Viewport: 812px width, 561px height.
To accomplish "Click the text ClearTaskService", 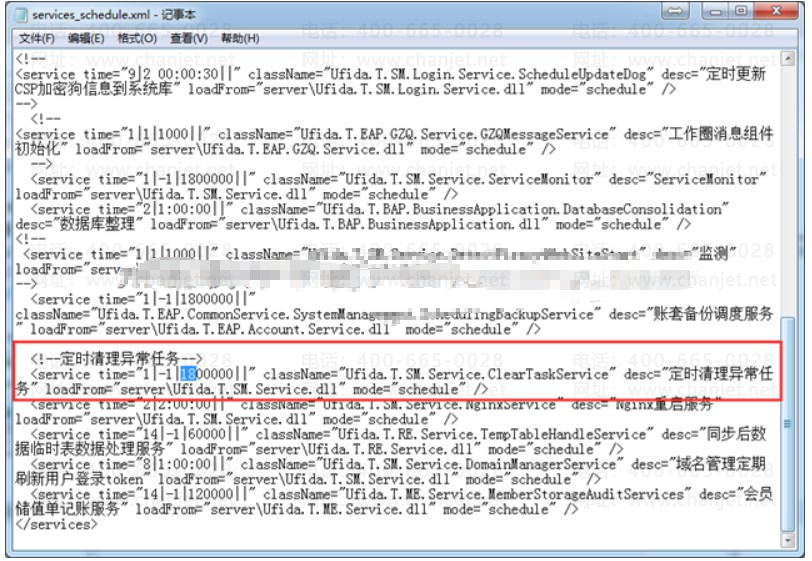I will (552, 374).
